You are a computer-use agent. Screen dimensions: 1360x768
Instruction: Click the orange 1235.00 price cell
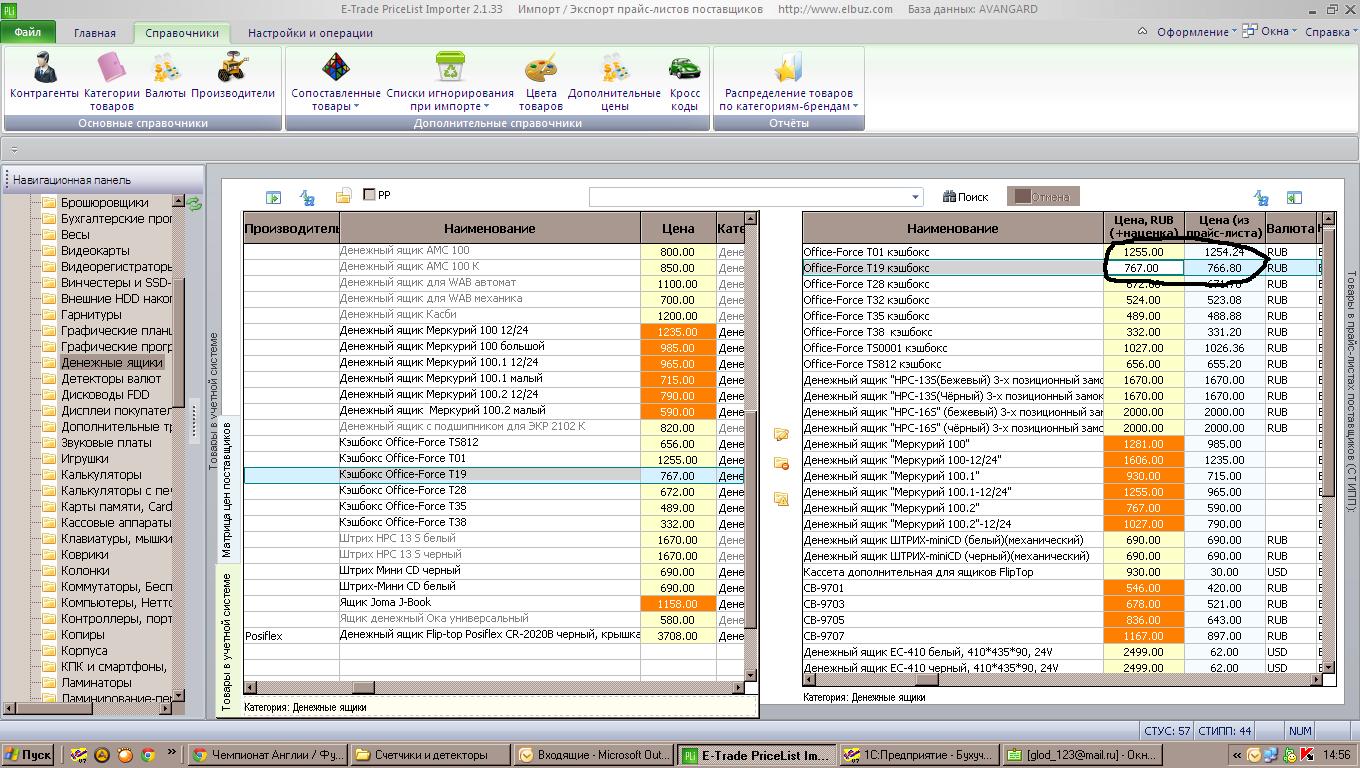tap(678, 331)
